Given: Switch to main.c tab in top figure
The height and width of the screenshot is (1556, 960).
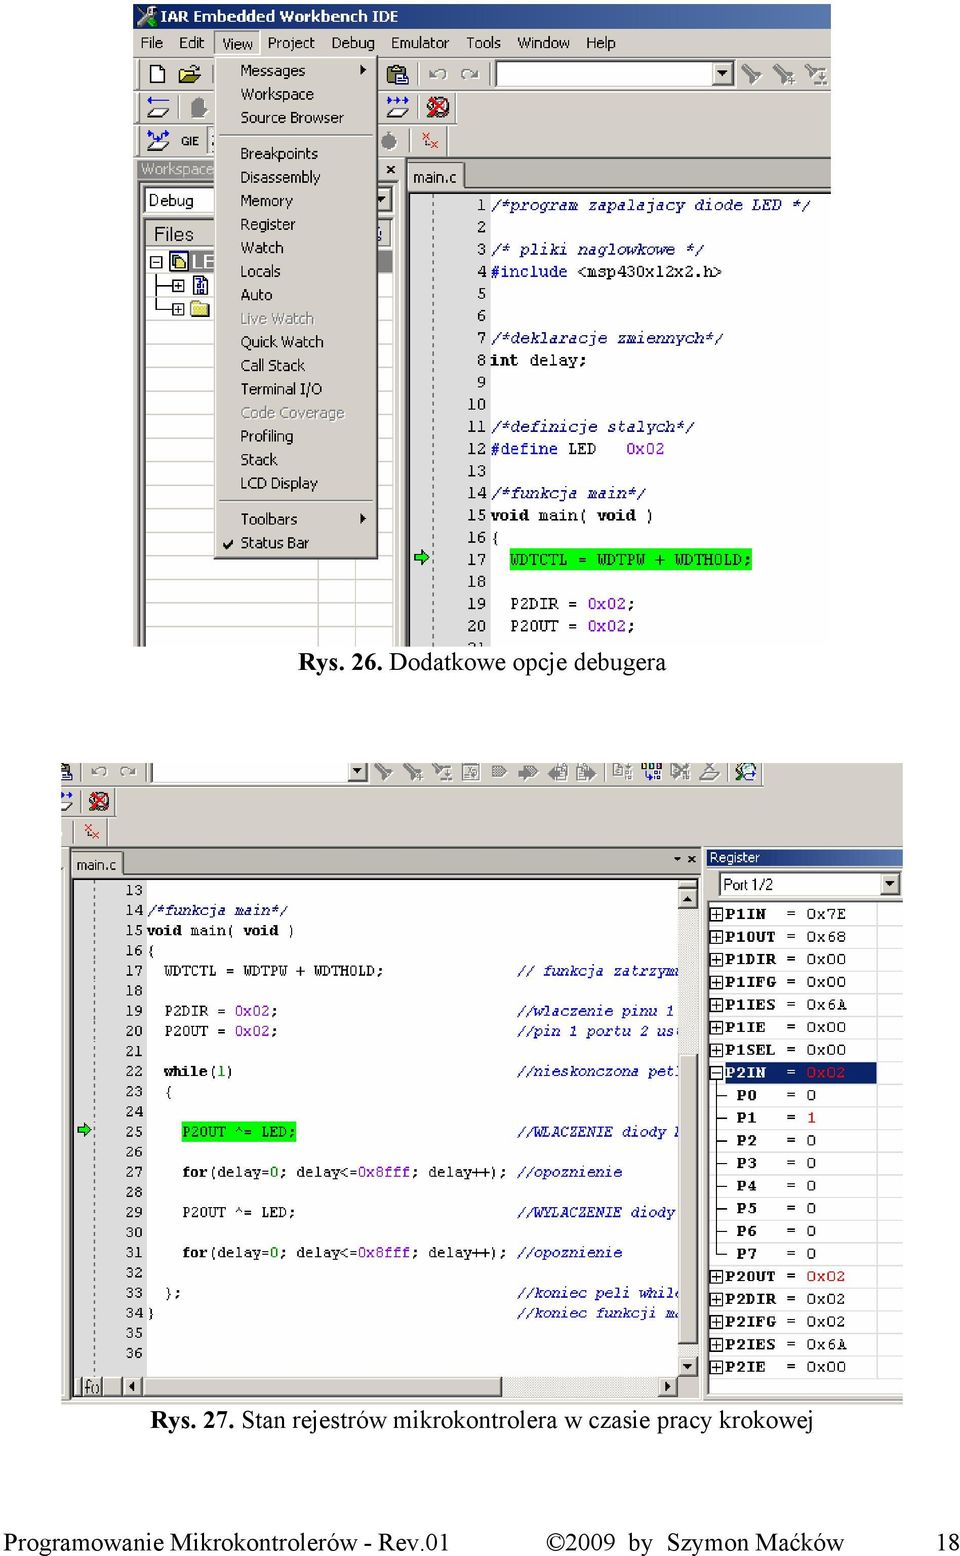Looking at the screenshot, I should click(434, 177).
